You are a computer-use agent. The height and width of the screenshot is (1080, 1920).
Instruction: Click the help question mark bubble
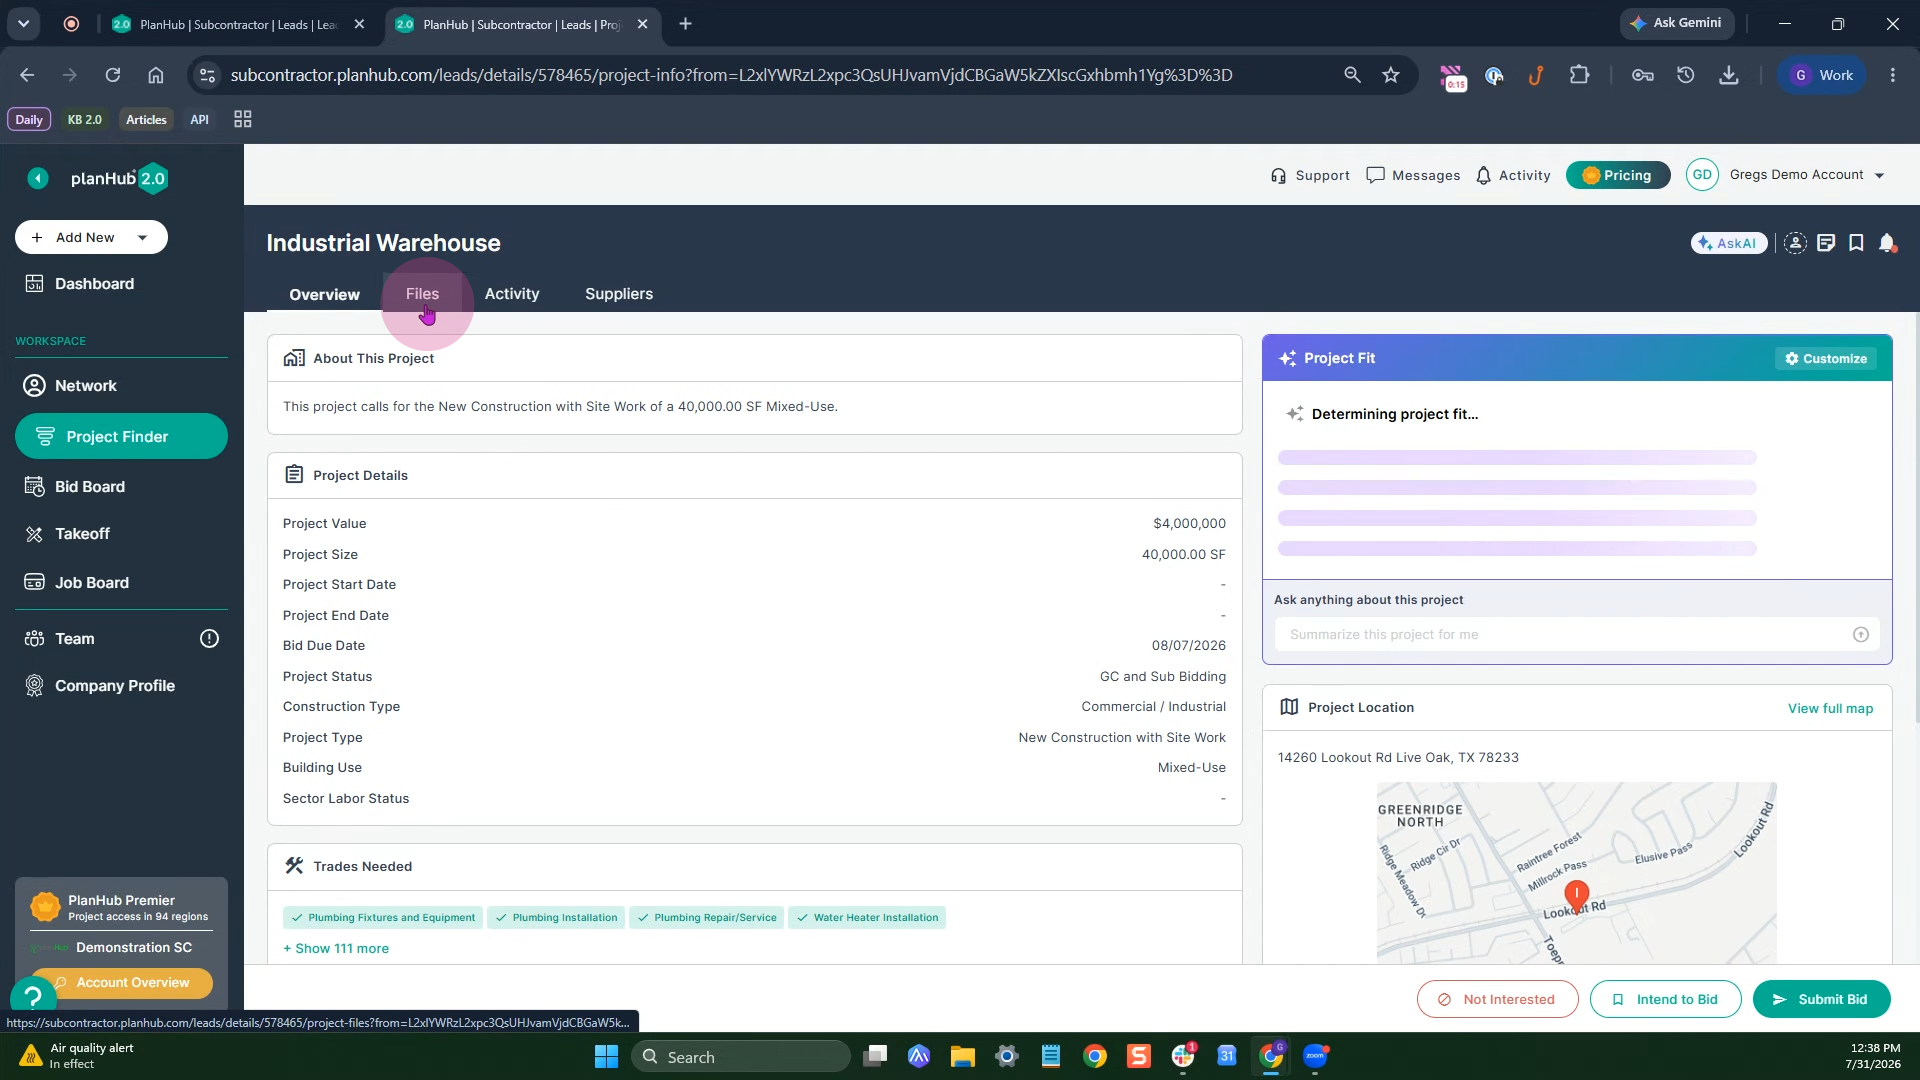[x=33, y=997]
